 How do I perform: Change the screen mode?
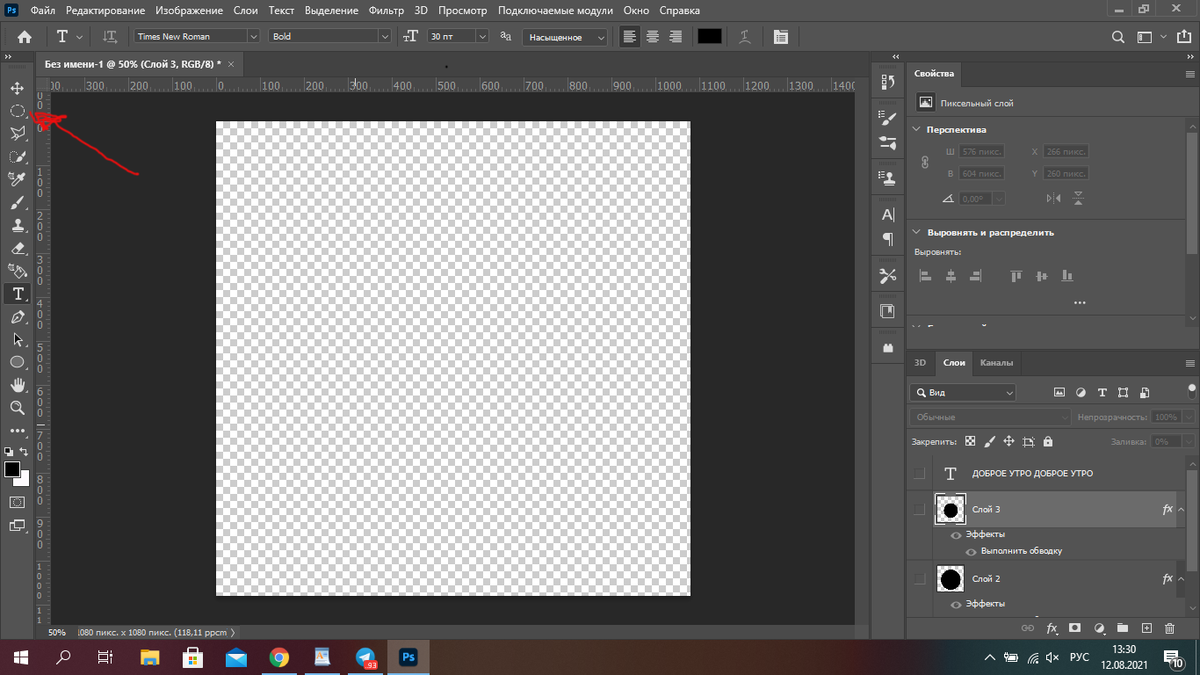coord(17,525)
